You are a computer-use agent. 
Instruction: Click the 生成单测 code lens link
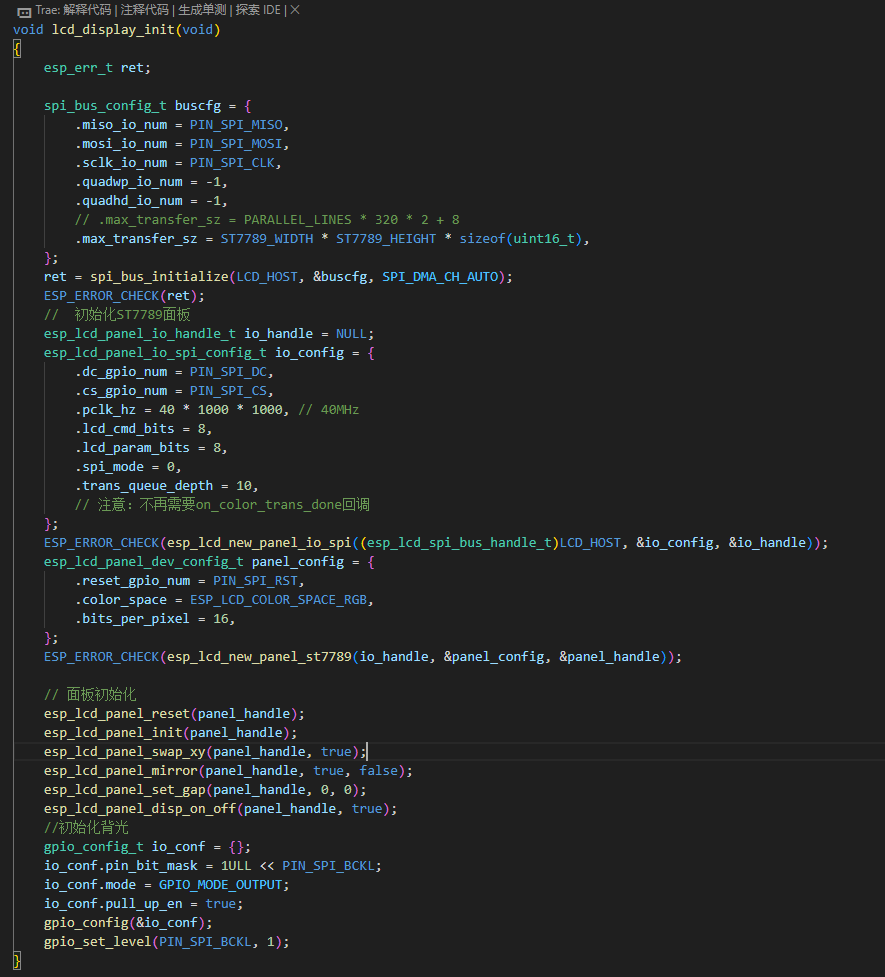pyautogui.click(x=202, y=10)
